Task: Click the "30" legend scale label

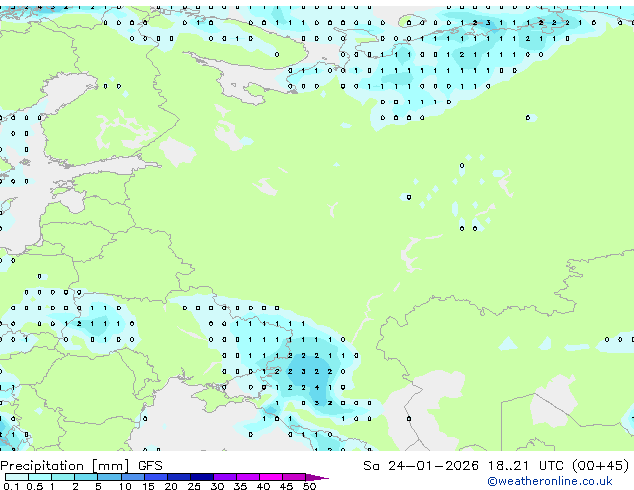Action: [217, 486]
